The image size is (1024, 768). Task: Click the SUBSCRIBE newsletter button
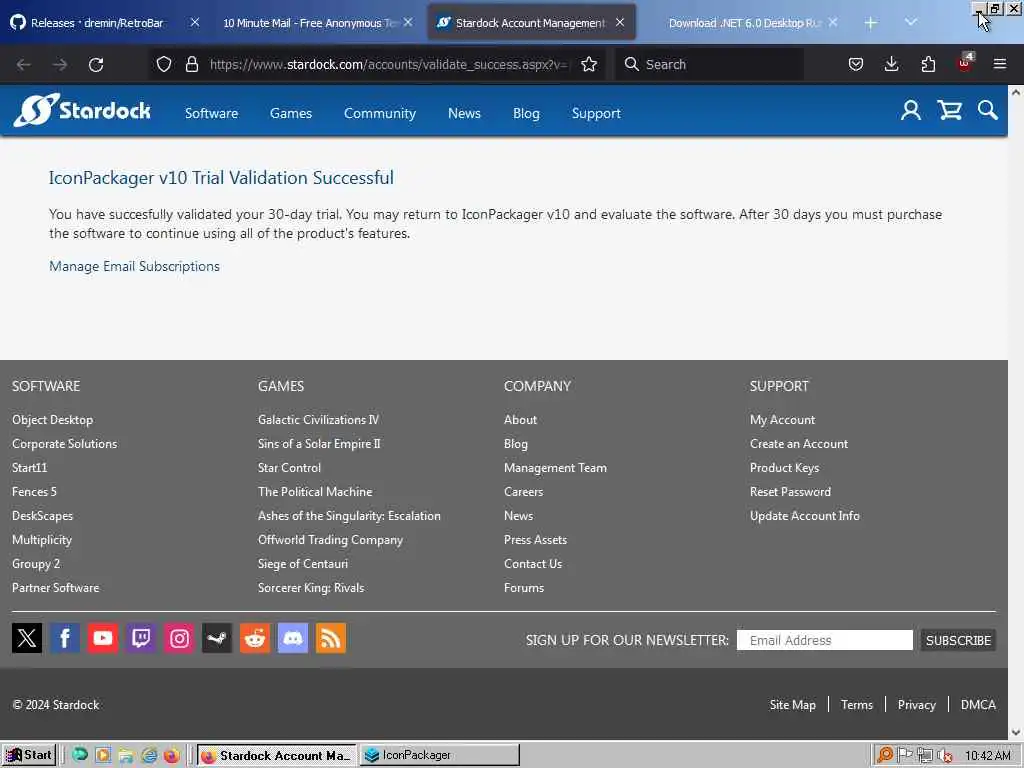pos(958,640)
